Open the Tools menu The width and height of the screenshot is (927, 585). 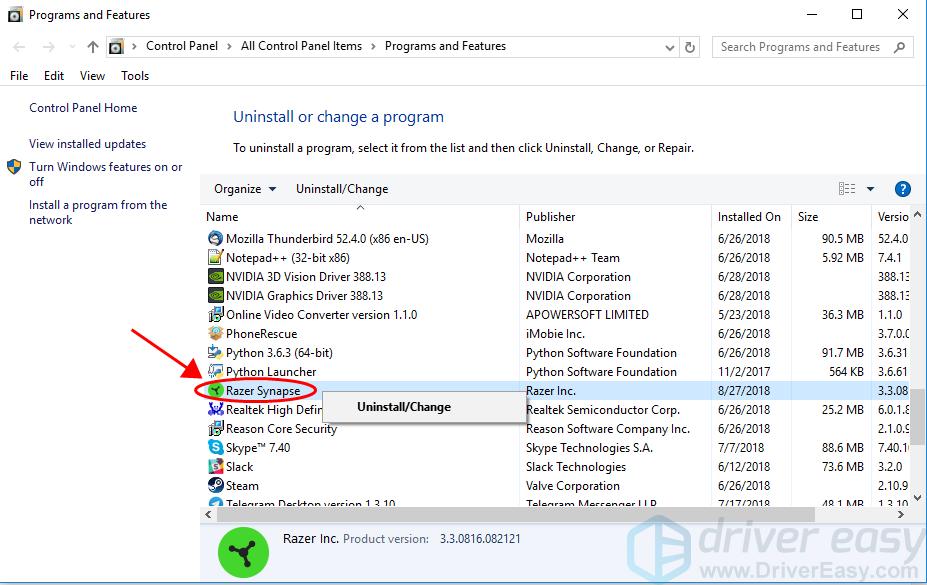[x=134, y=75]
